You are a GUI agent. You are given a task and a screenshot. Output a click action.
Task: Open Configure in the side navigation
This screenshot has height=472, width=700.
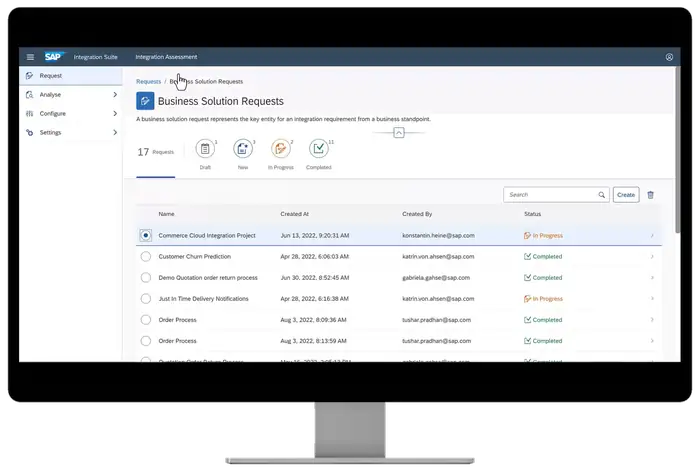click(71, 113)
